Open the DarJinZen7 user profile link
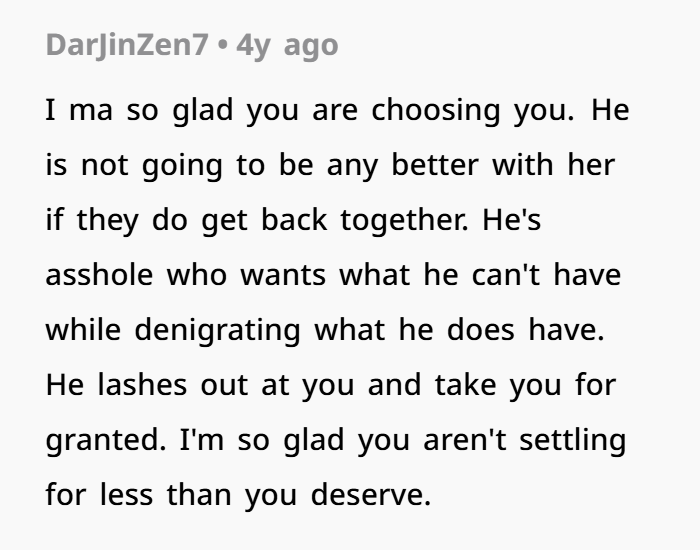The image size is (700, 550). pyautogui.click(x=126, y=45)
